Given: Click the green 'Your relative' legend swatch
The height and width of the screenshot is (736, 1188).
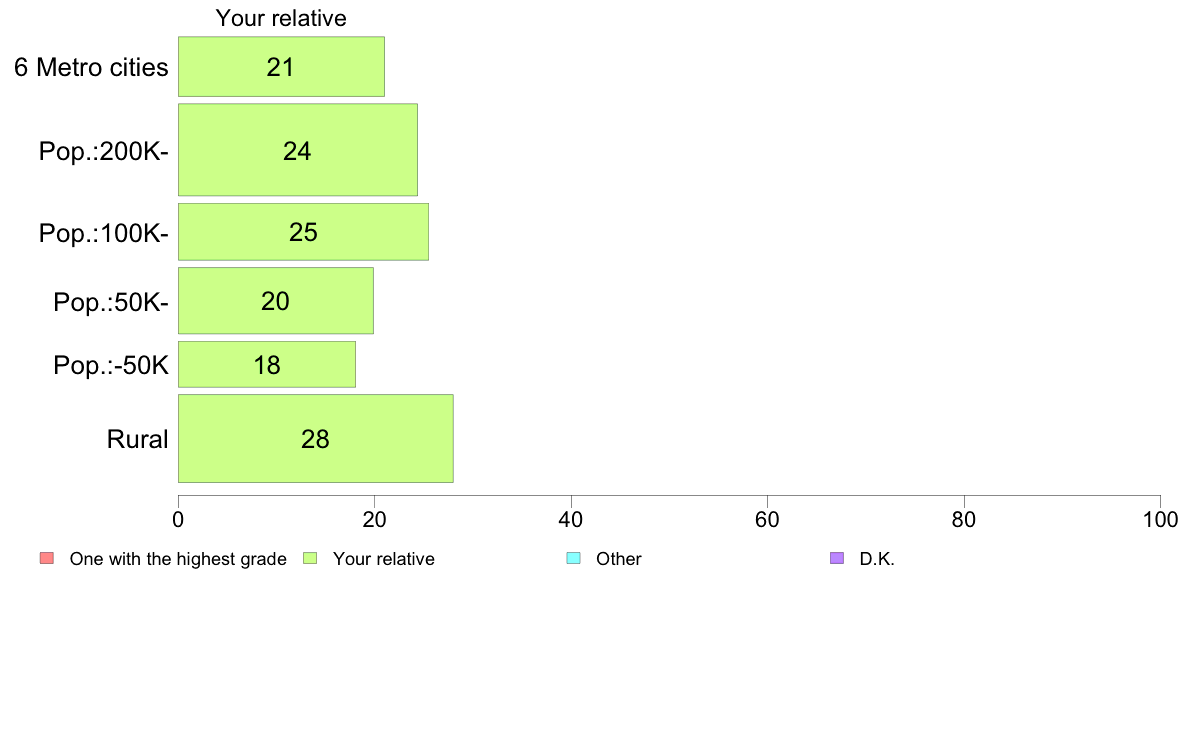Looking at the screenshot, I should 310,559.
